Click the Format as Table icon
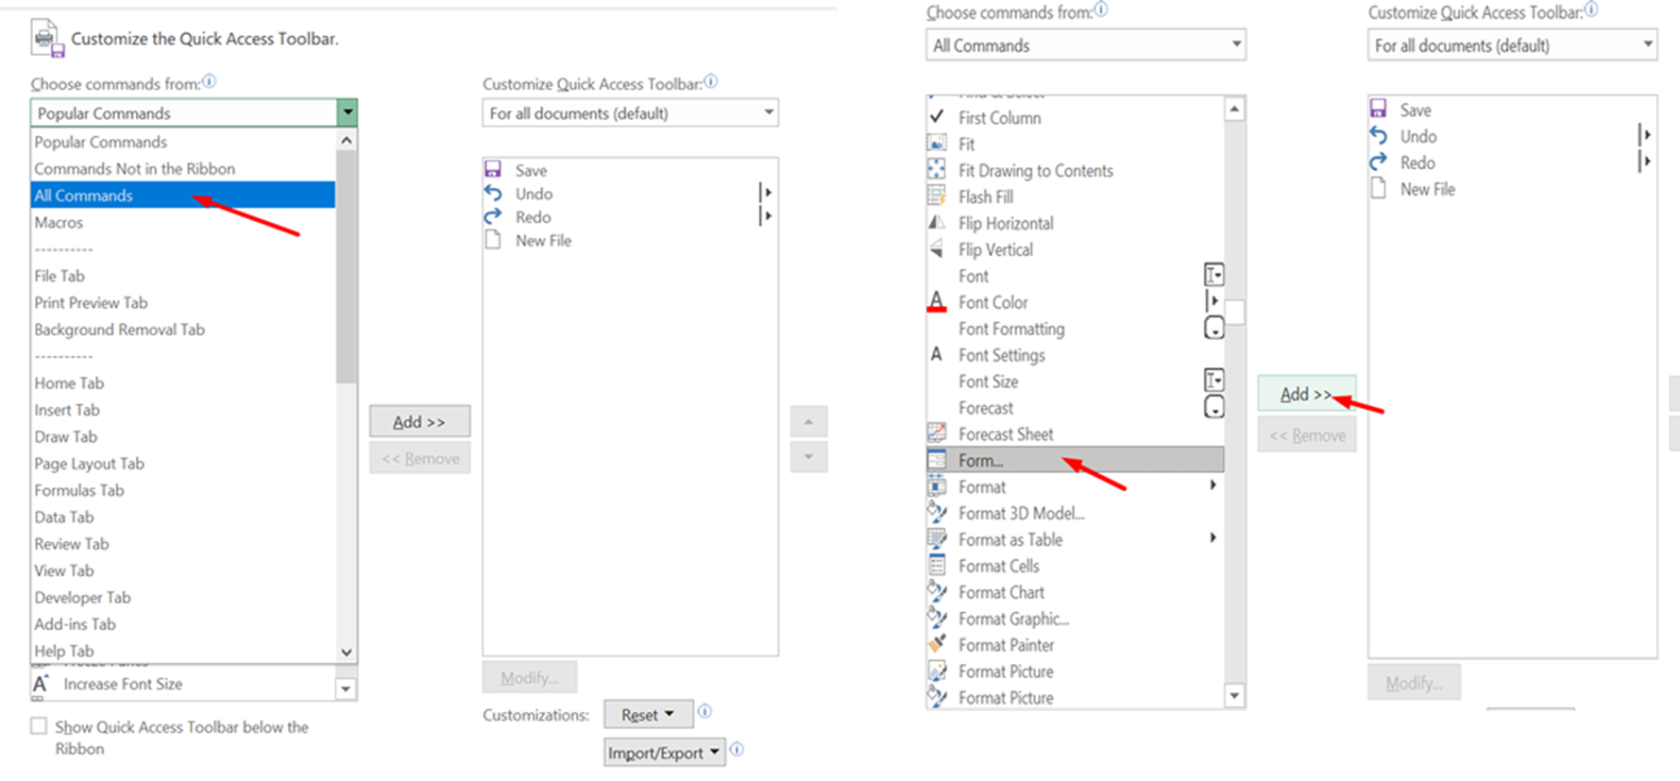Image resolution: width=1680 pixels, height=781 pixels. [x=937, y=540]
